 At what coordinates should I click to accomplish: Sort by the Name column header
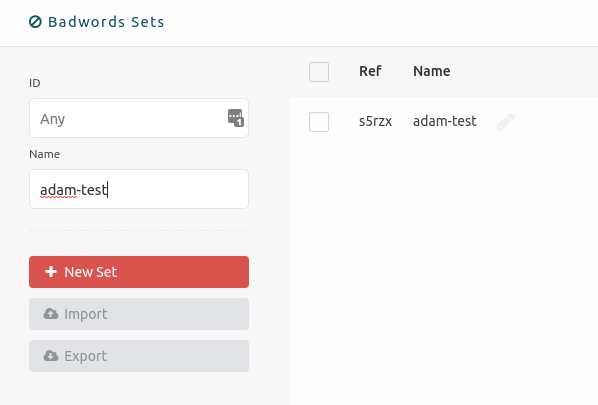(x=432, y=71)
